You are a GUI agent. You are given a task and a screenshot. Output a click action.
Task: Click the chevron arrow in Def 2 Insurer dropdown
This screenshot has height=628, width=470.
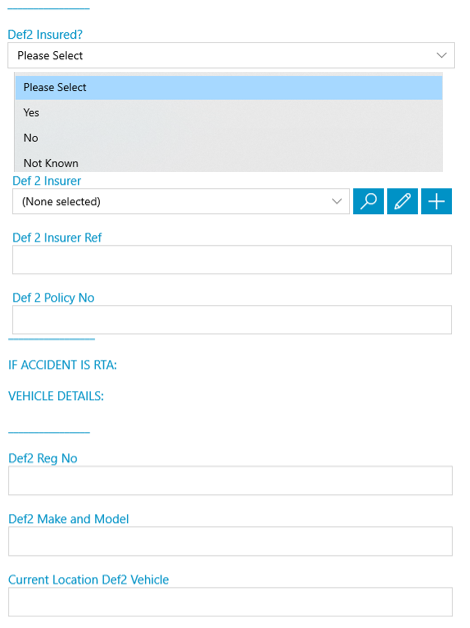[x=337, y=201]
